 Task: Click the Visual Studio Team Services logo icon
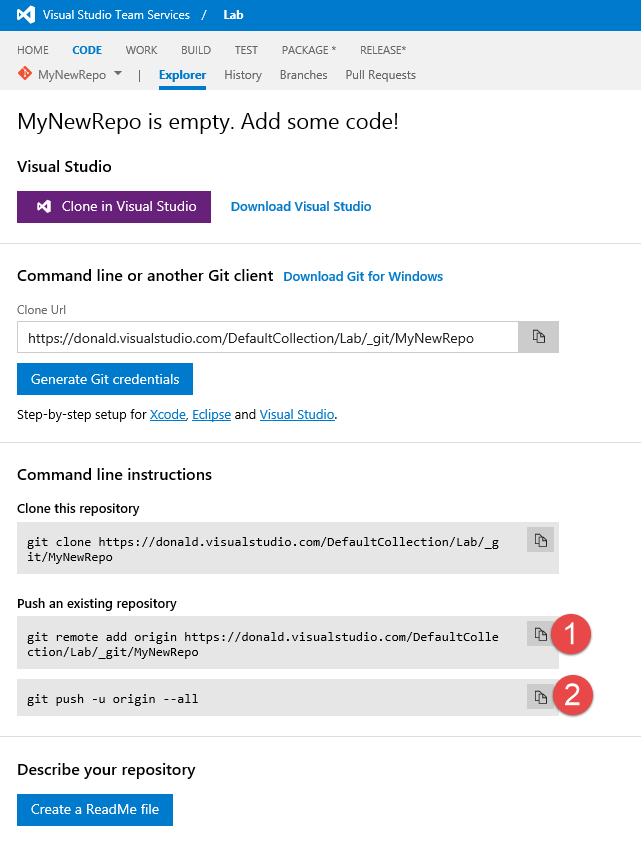pyautogui.click(x=26, y=15)
